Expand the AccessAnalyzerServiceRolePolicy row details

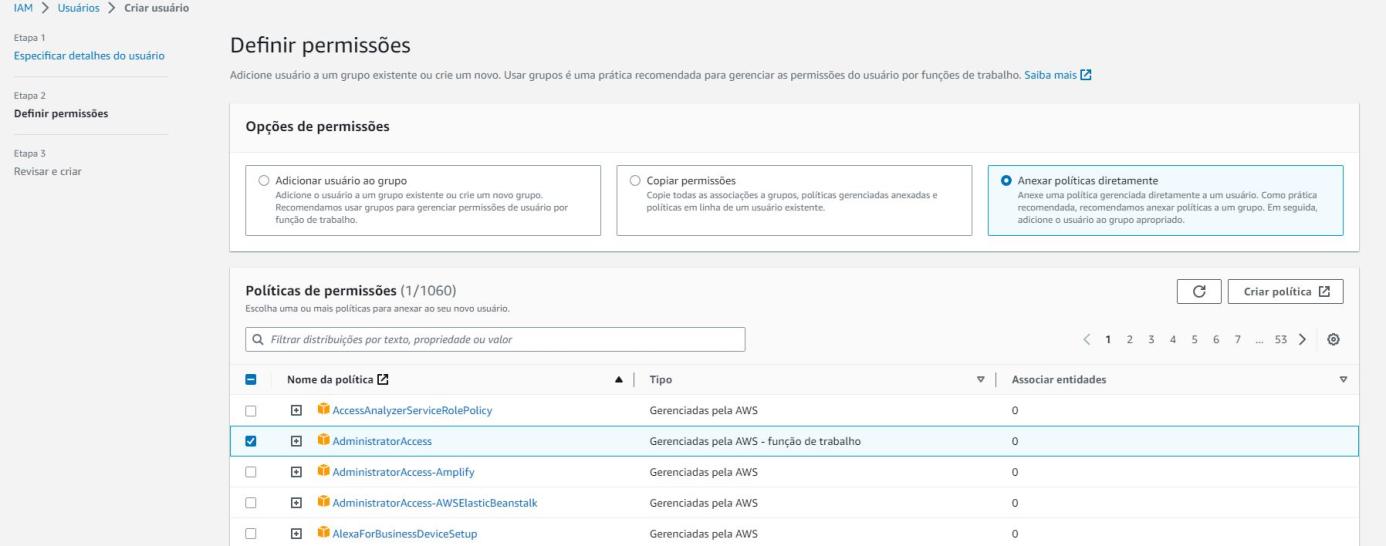[x=296, y=410]
